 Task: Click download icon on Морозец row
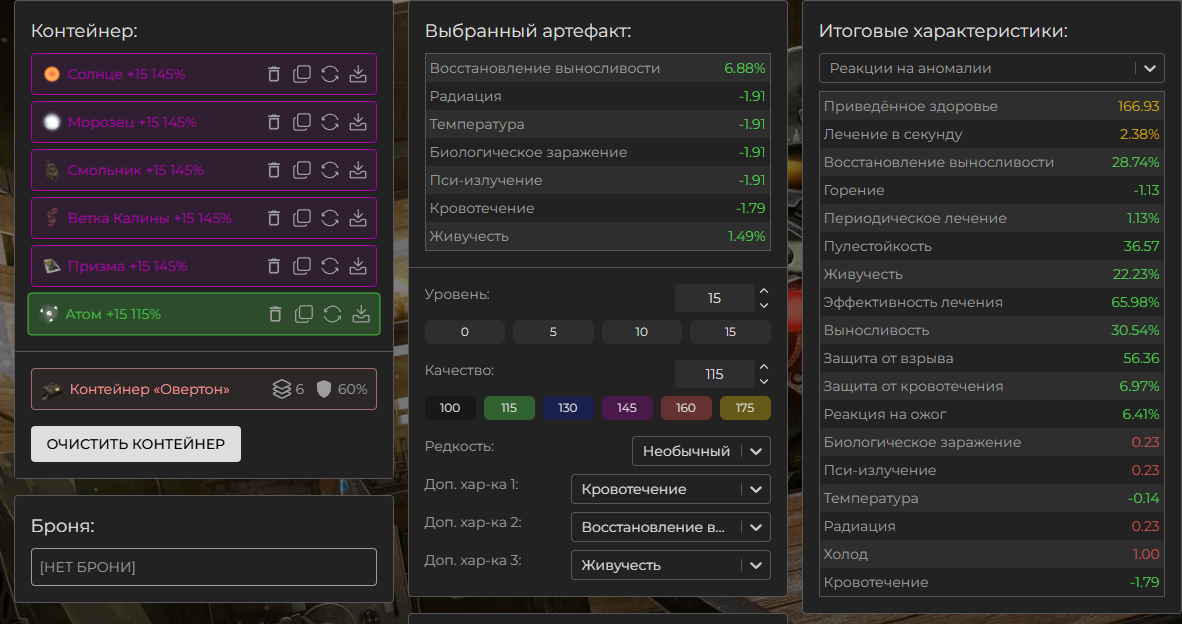click(x=358, y=122)
